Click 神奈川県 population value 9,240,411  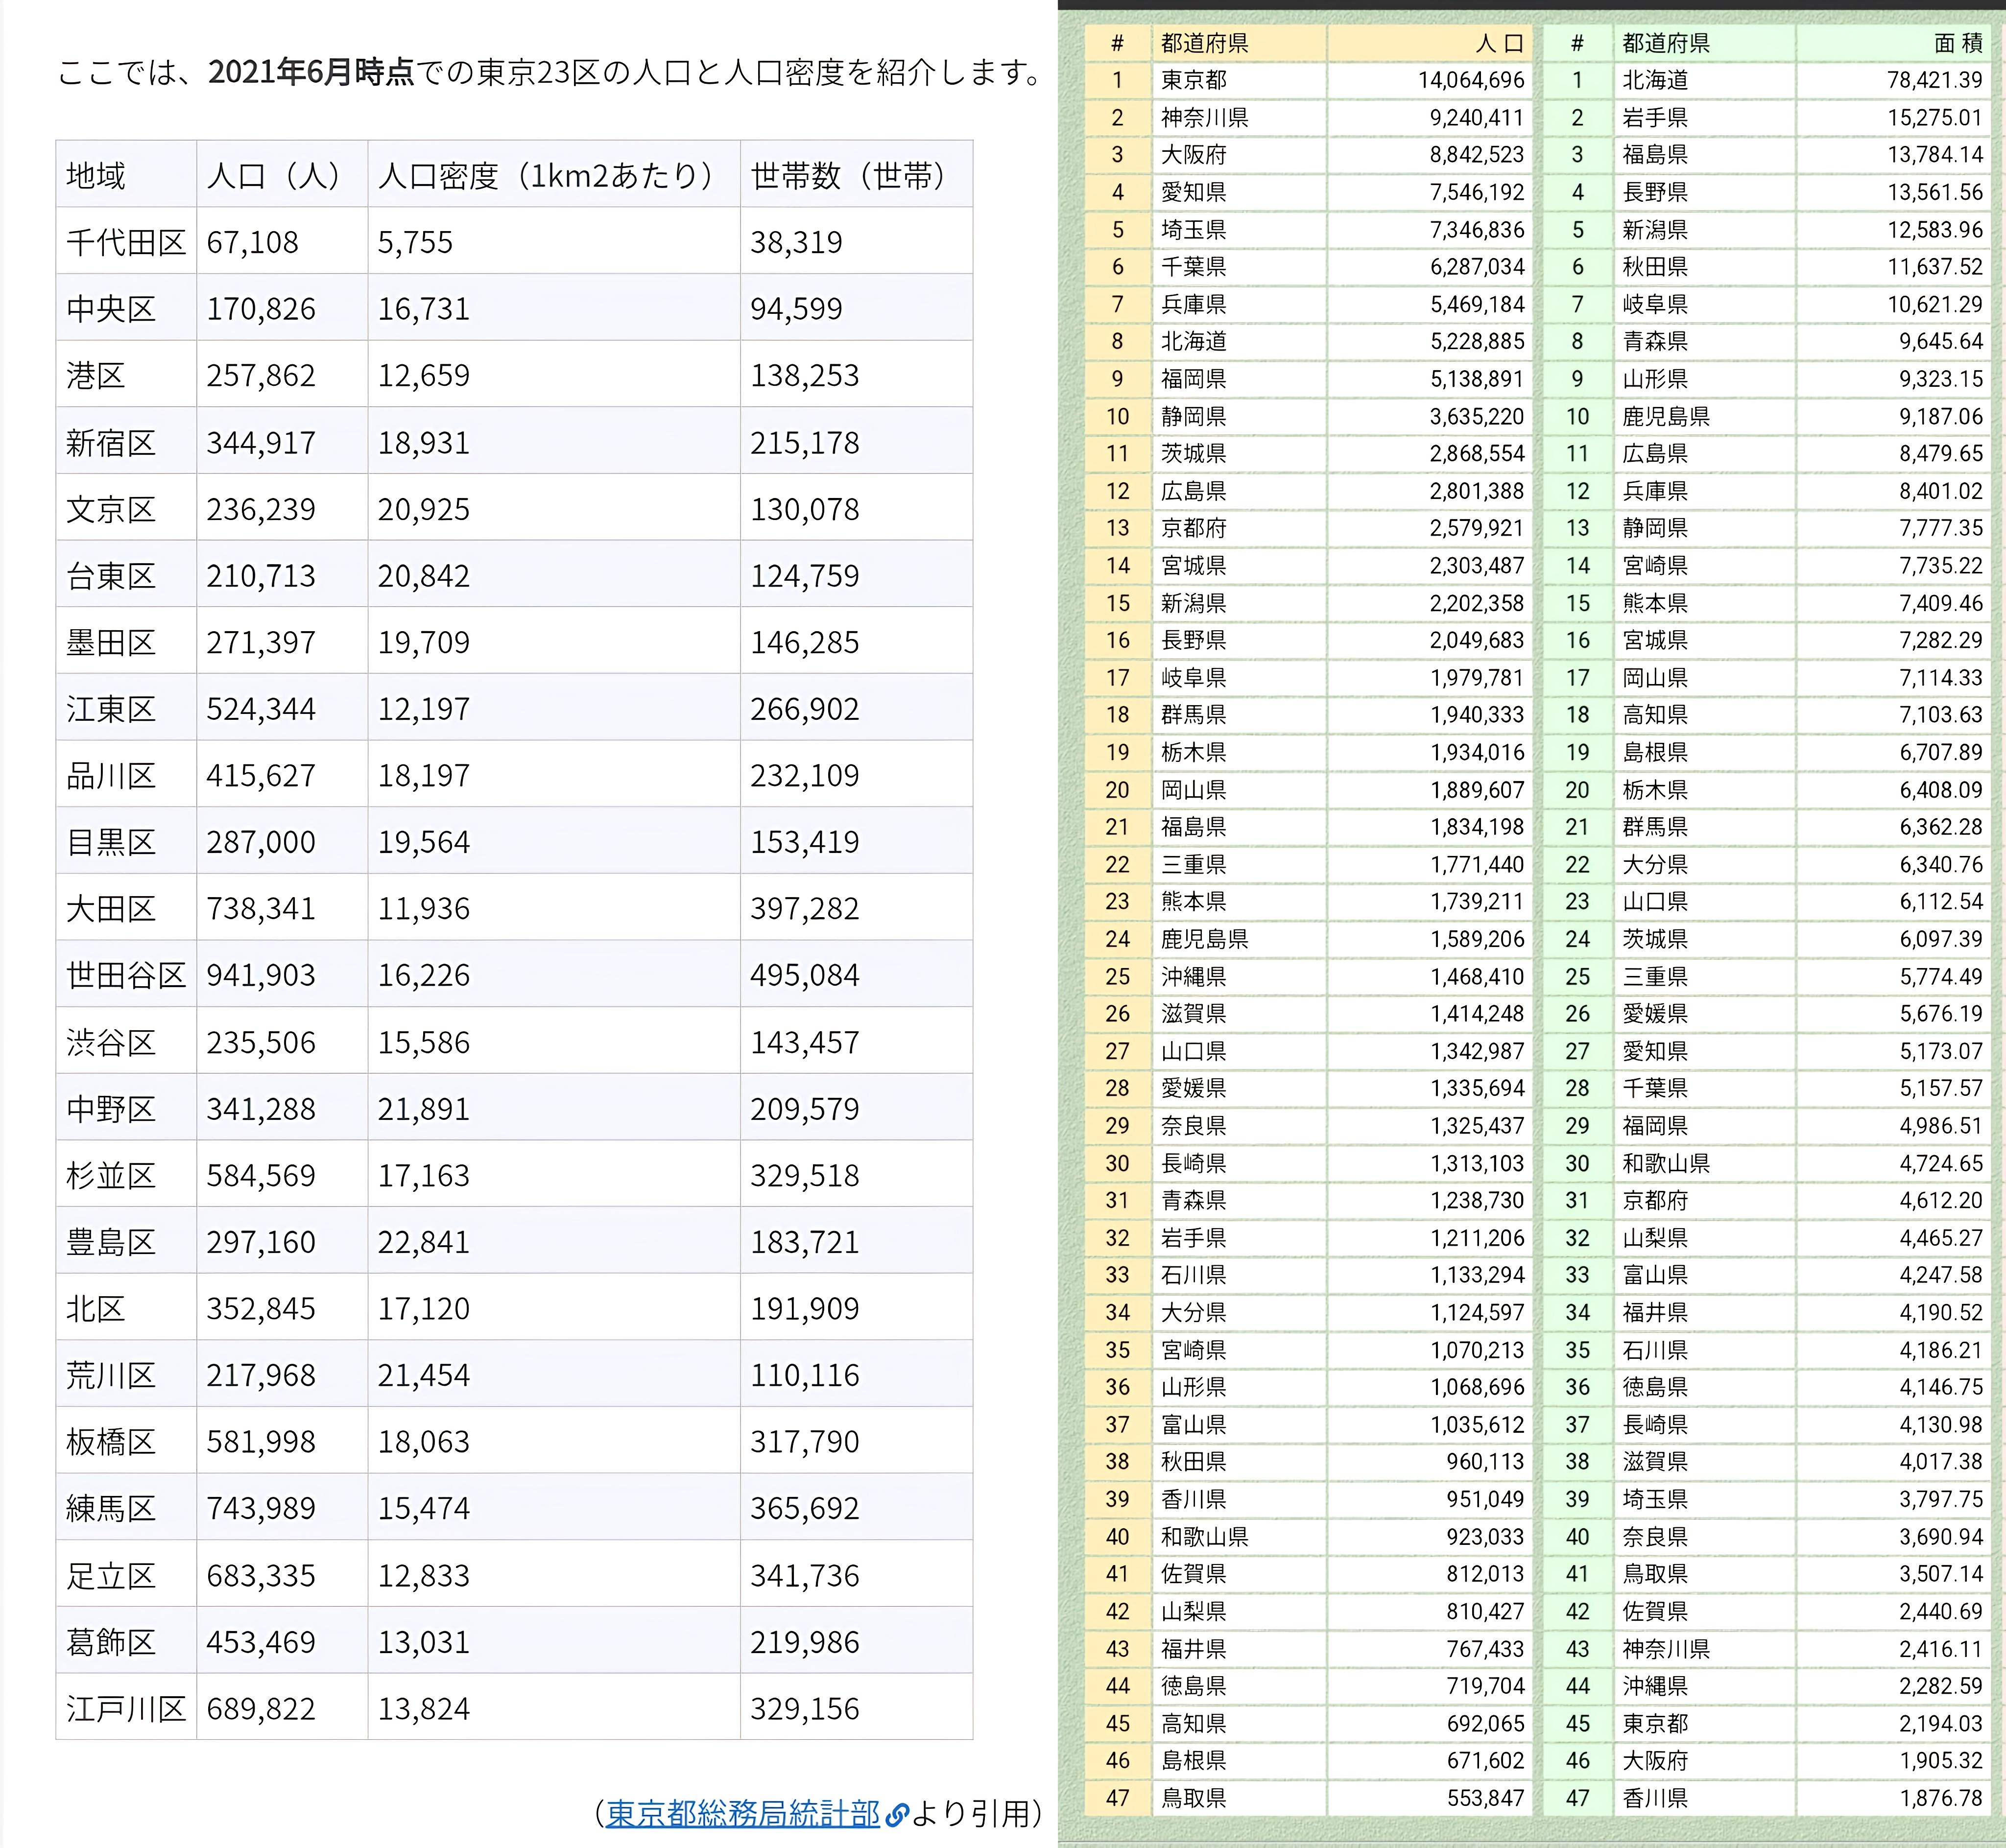click(1476, 118)
